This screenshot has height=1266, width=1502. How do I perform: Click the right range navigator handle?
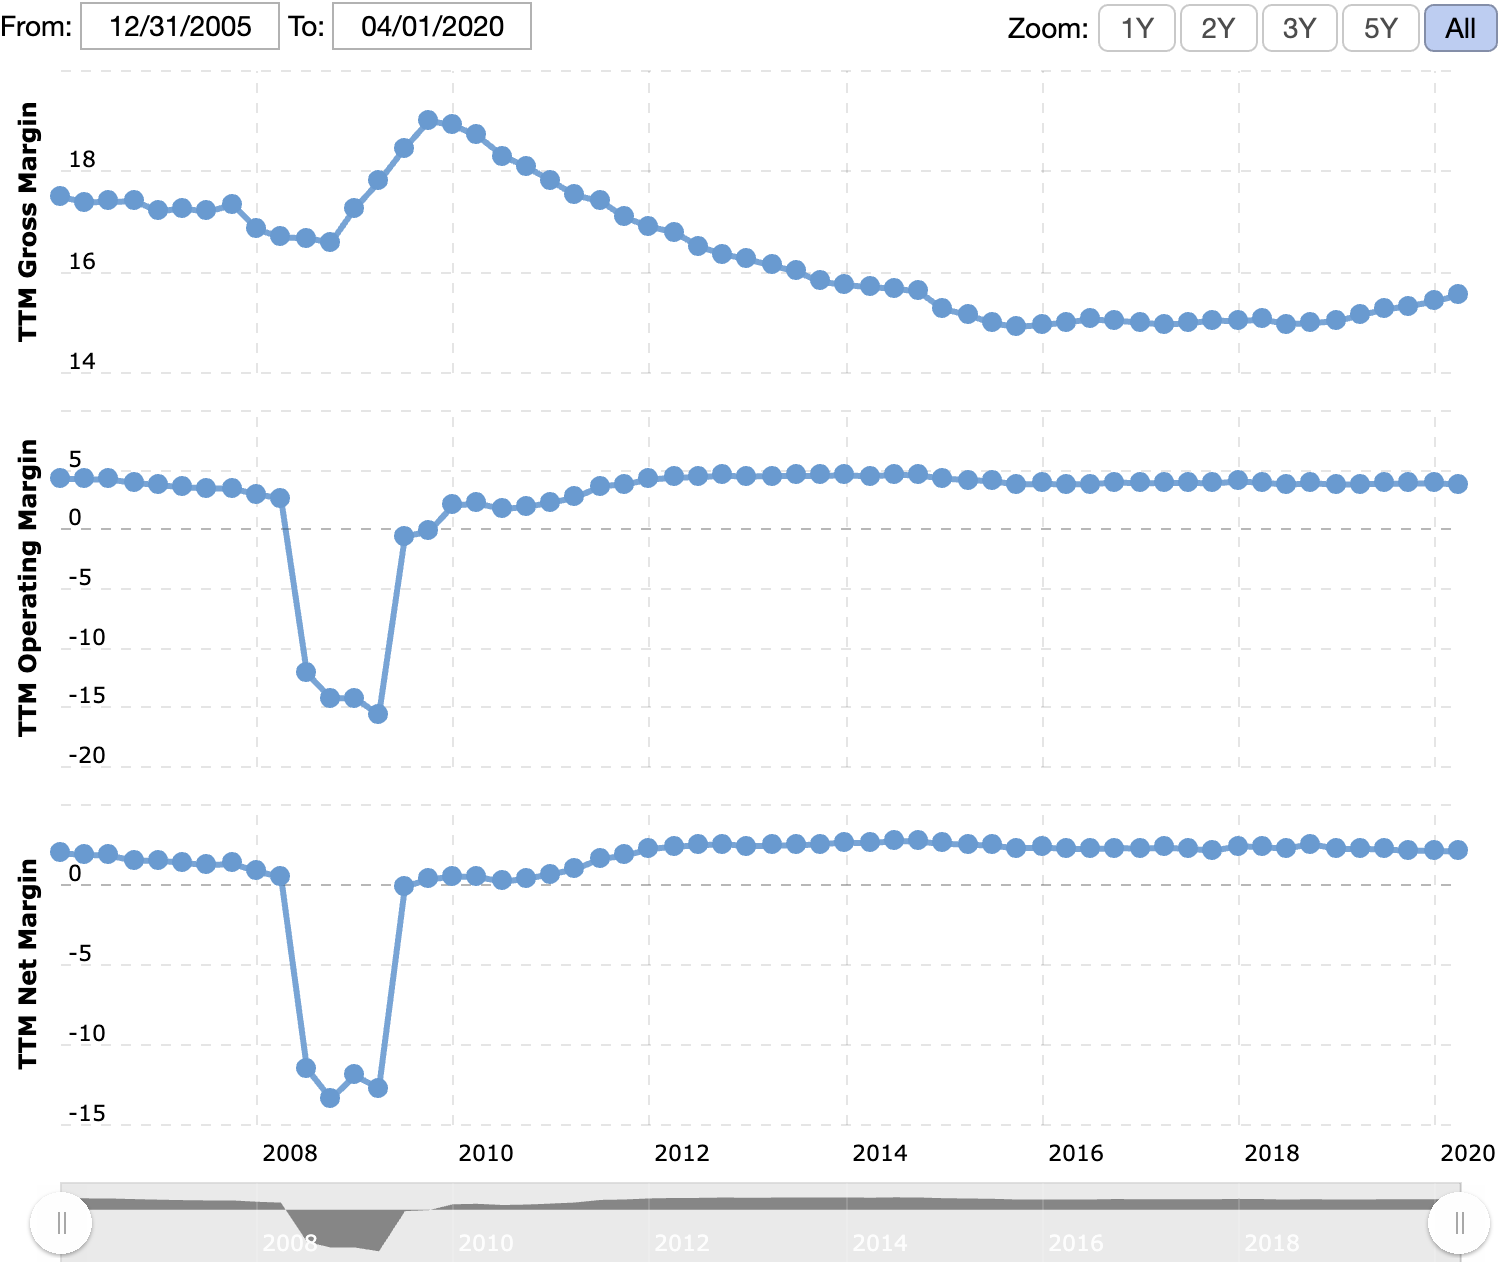click(1459, 1222)
